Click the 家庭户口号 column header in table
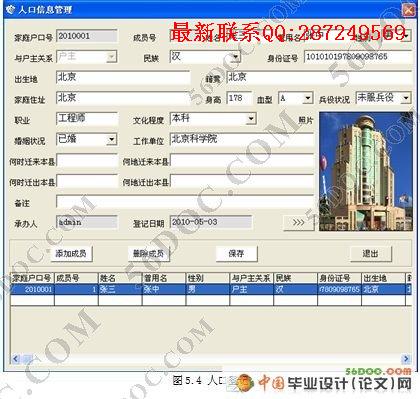Viewport: 420px width, 399px height. [32, 278]
